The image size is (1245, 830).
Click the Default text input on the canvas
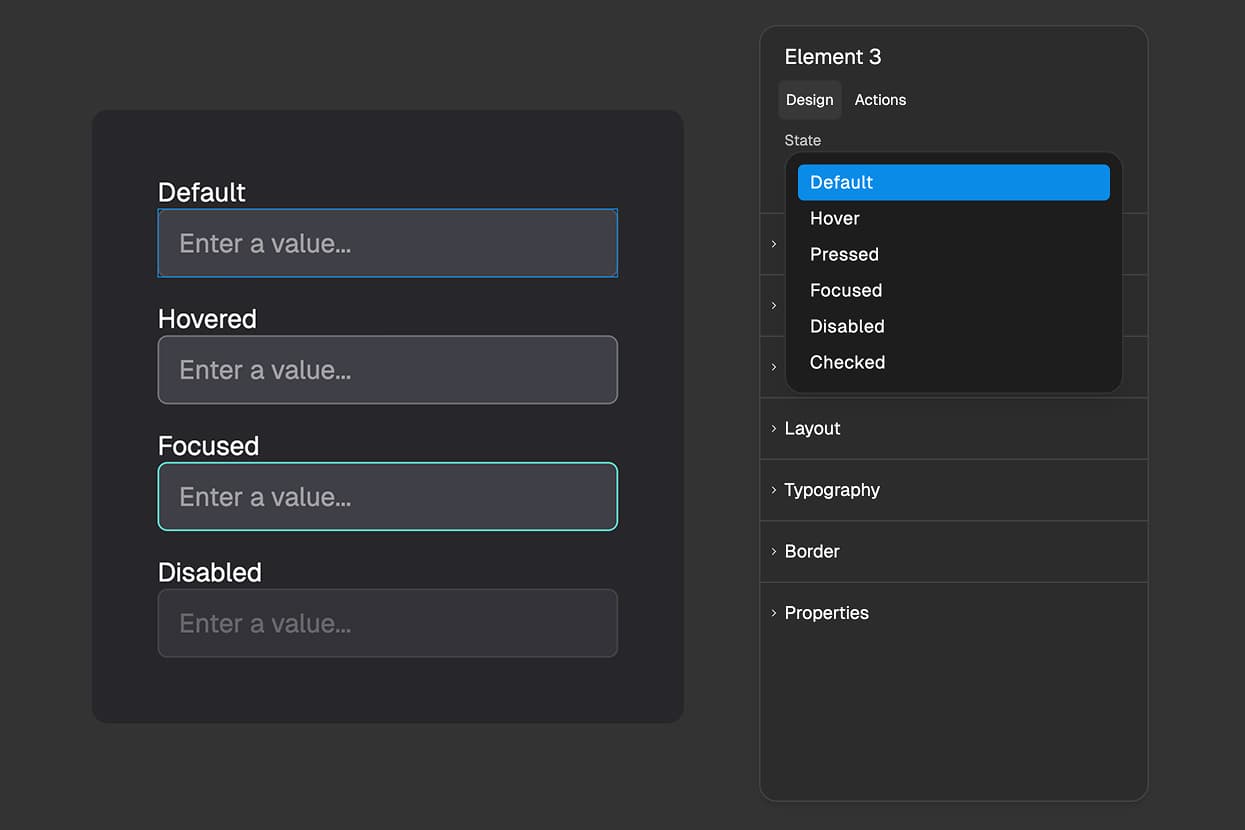pos(388,243)
